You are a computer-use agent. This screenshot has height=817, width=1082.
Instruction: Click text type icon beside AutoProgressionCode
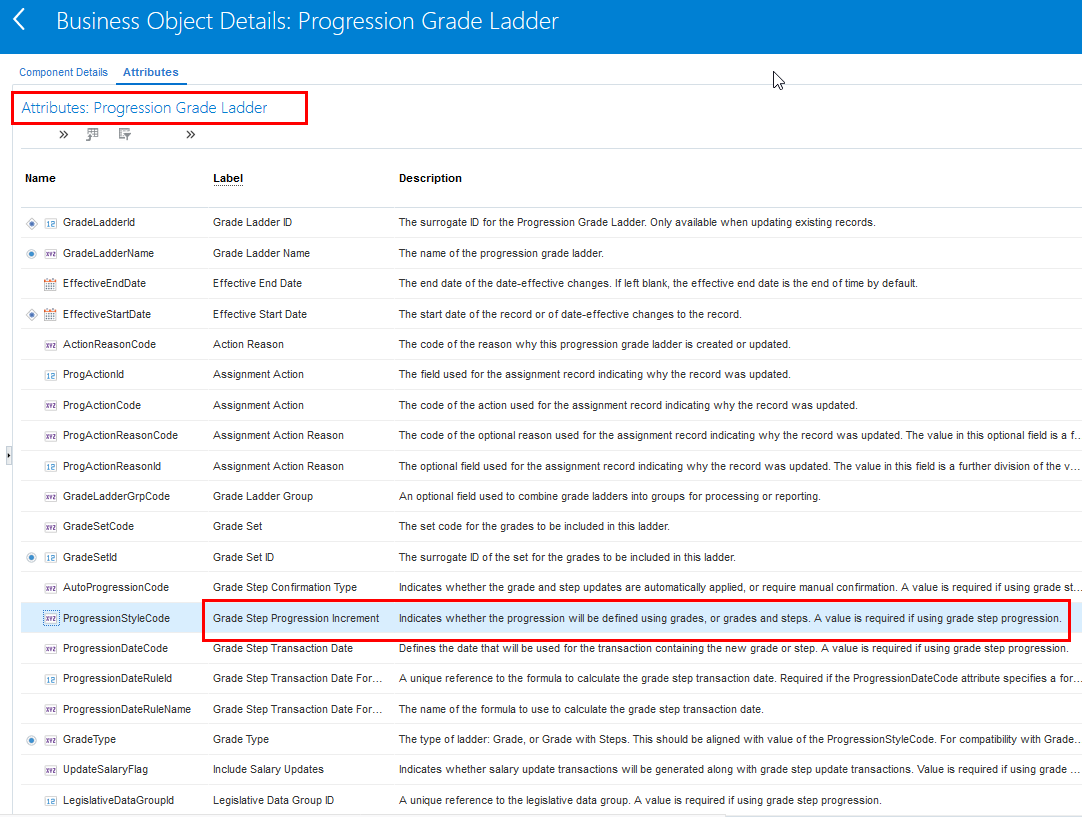(x=50, y=589)
